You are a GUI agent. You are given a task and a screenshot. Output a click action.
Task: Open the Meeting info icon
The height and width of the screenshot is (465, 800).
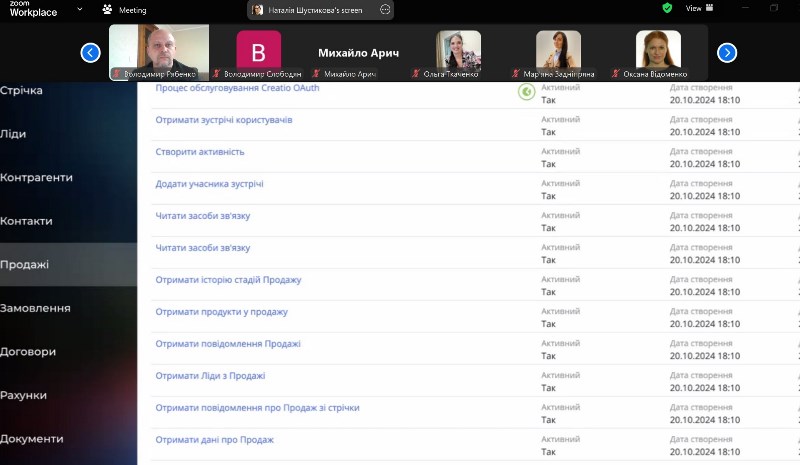(107, 9)
